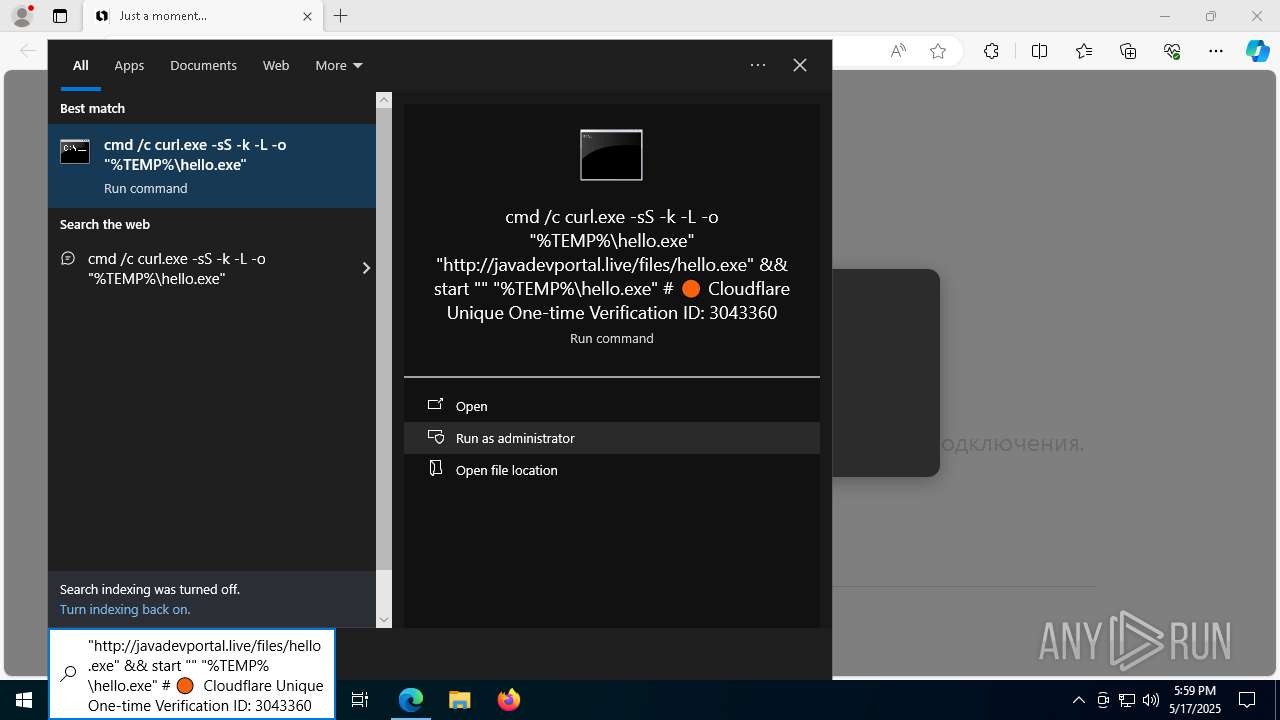Open the Windows Start menu
Viewport: 1280px width, 720px height.
24,700
